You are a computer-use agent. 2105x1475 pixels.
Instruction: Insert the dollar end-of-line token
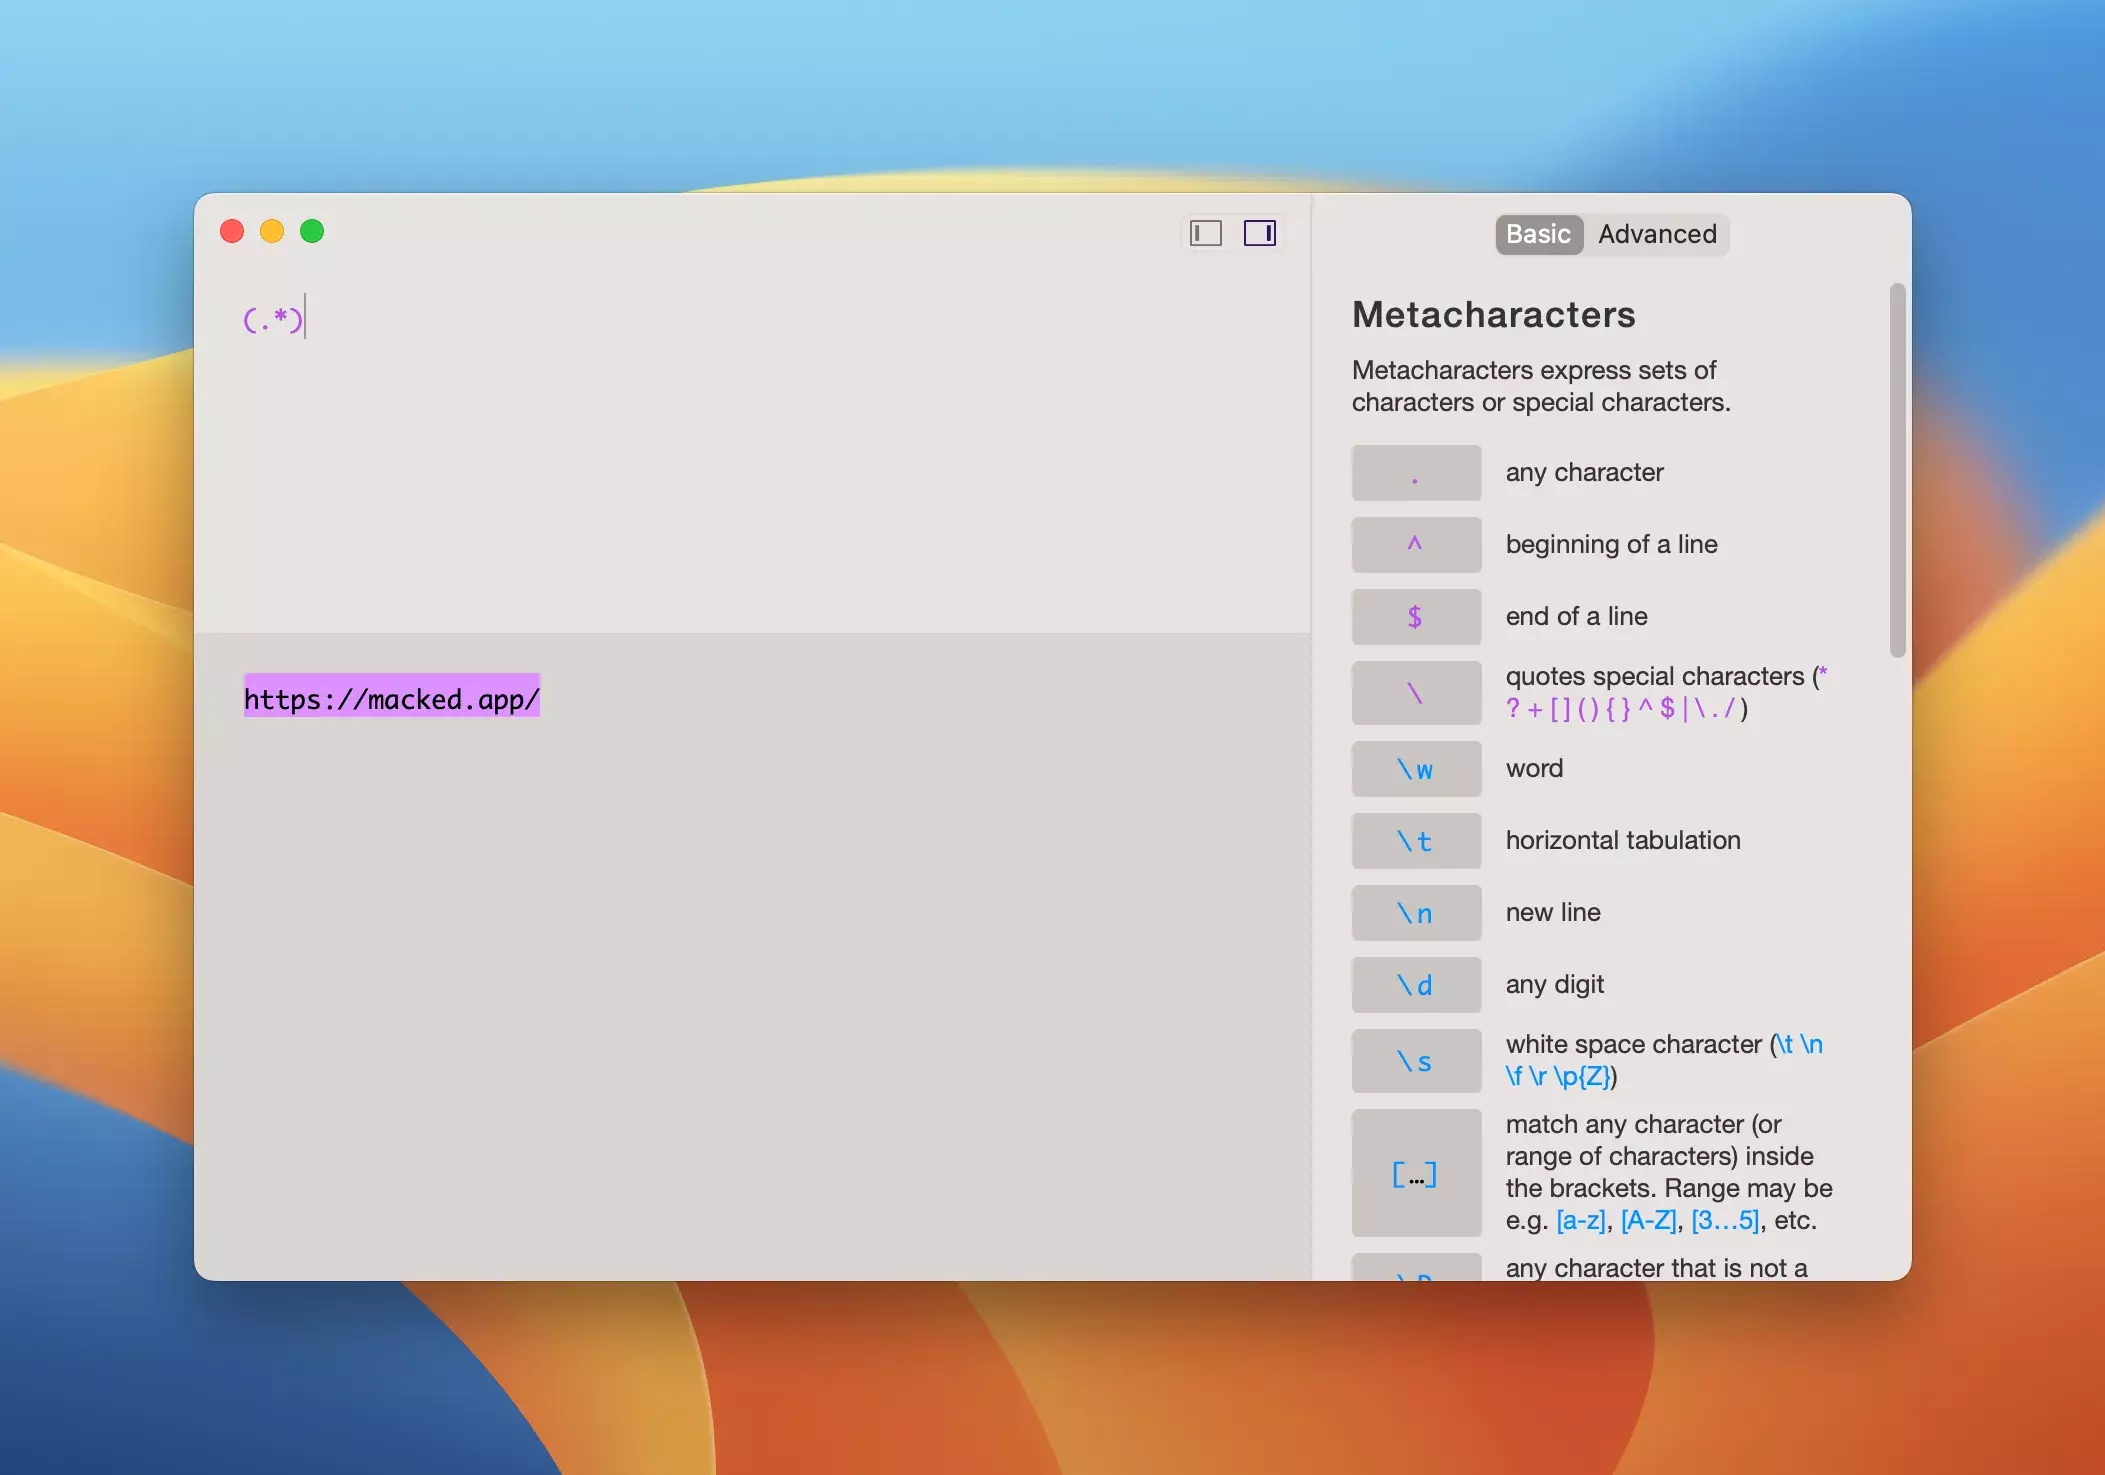point(1415,617)
